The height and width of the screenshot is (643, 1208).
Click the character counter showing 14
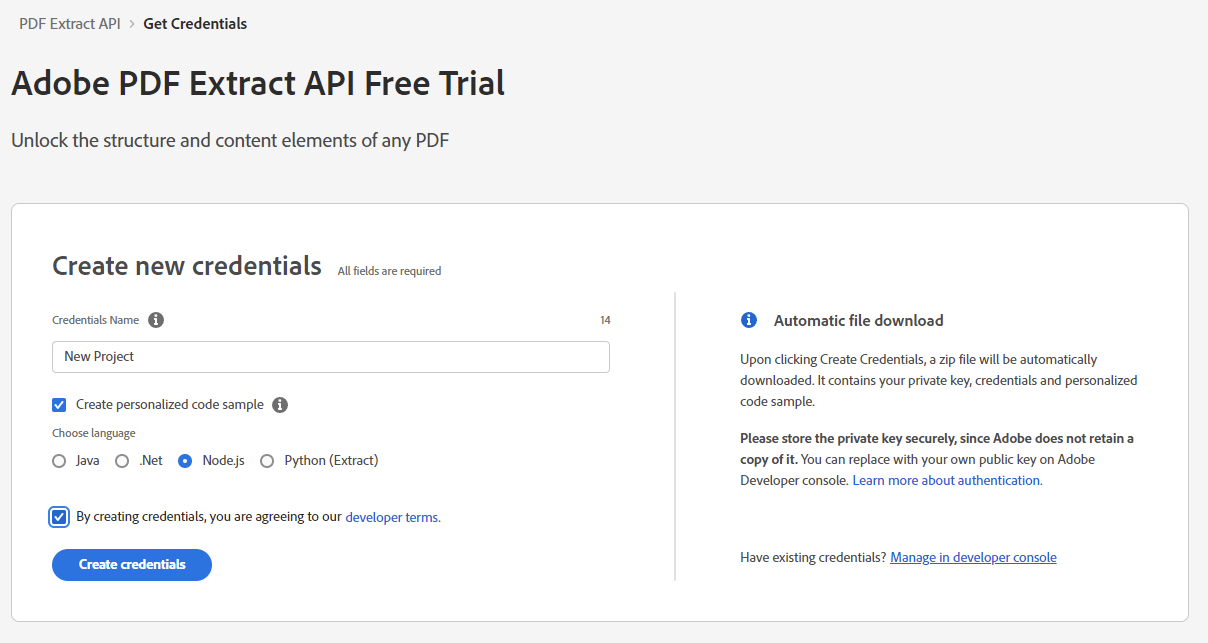point(605,320)
